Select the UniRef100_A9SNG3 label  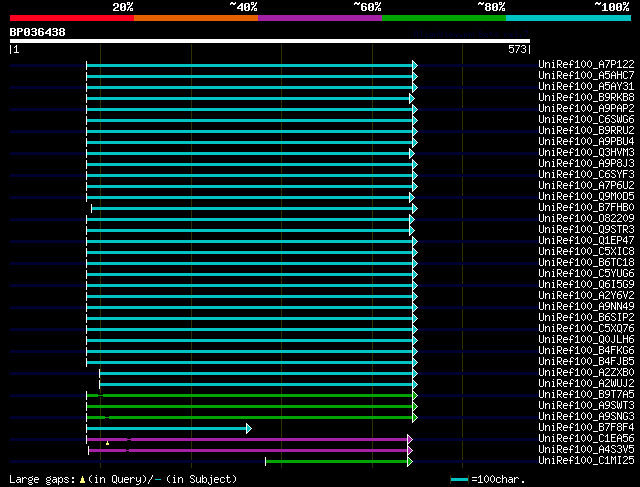(587, 417)
